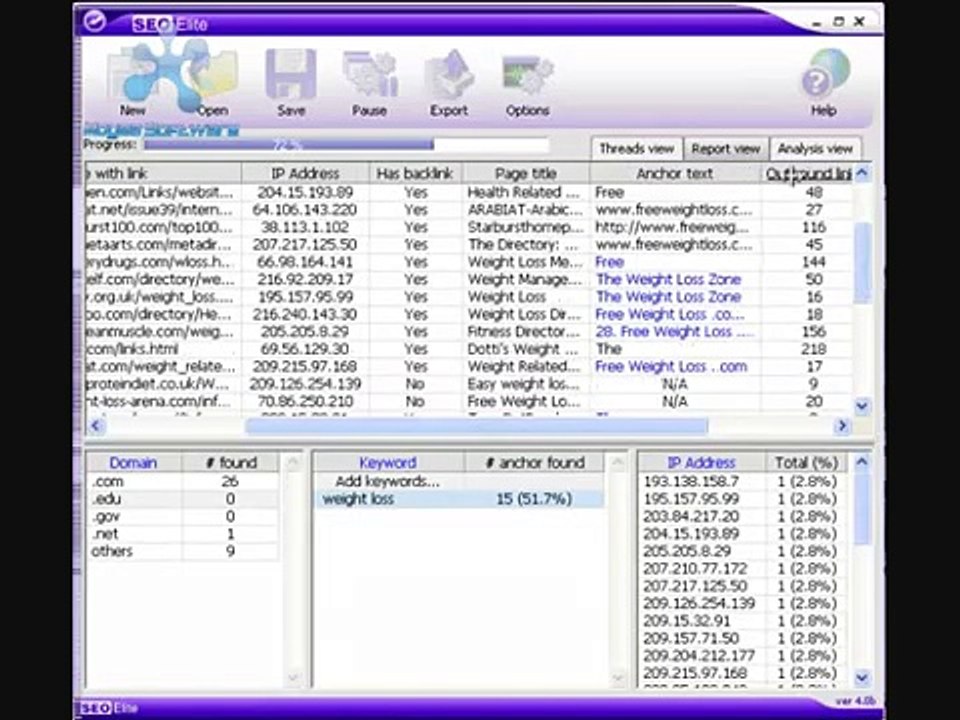Open Help with the globe icon
This screenshot has width=960, height=720.
(824, 83)
